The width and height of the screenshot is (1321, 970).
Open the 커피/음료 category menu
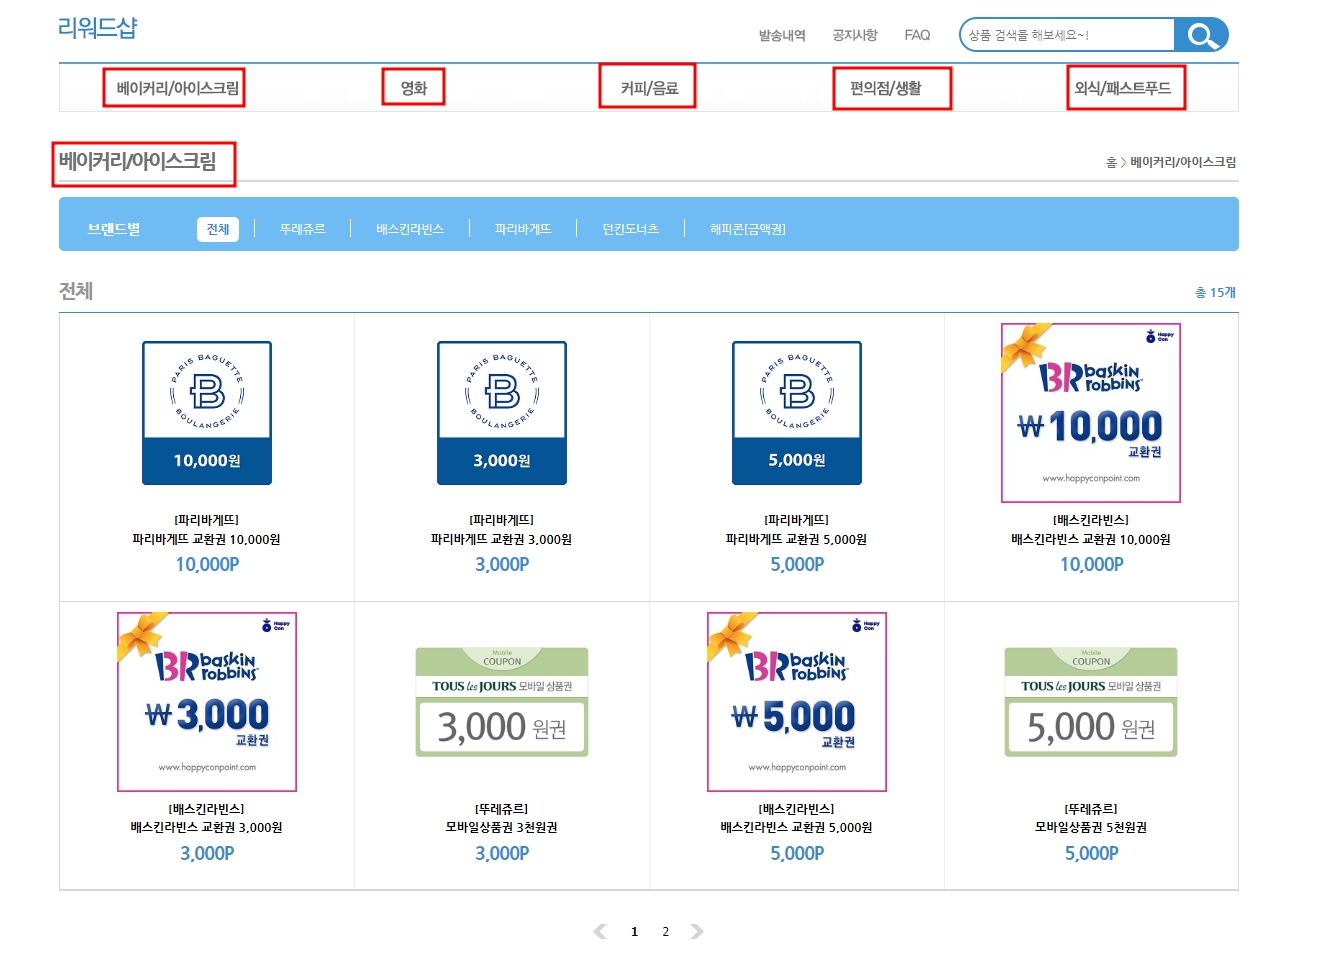[648, 87]
